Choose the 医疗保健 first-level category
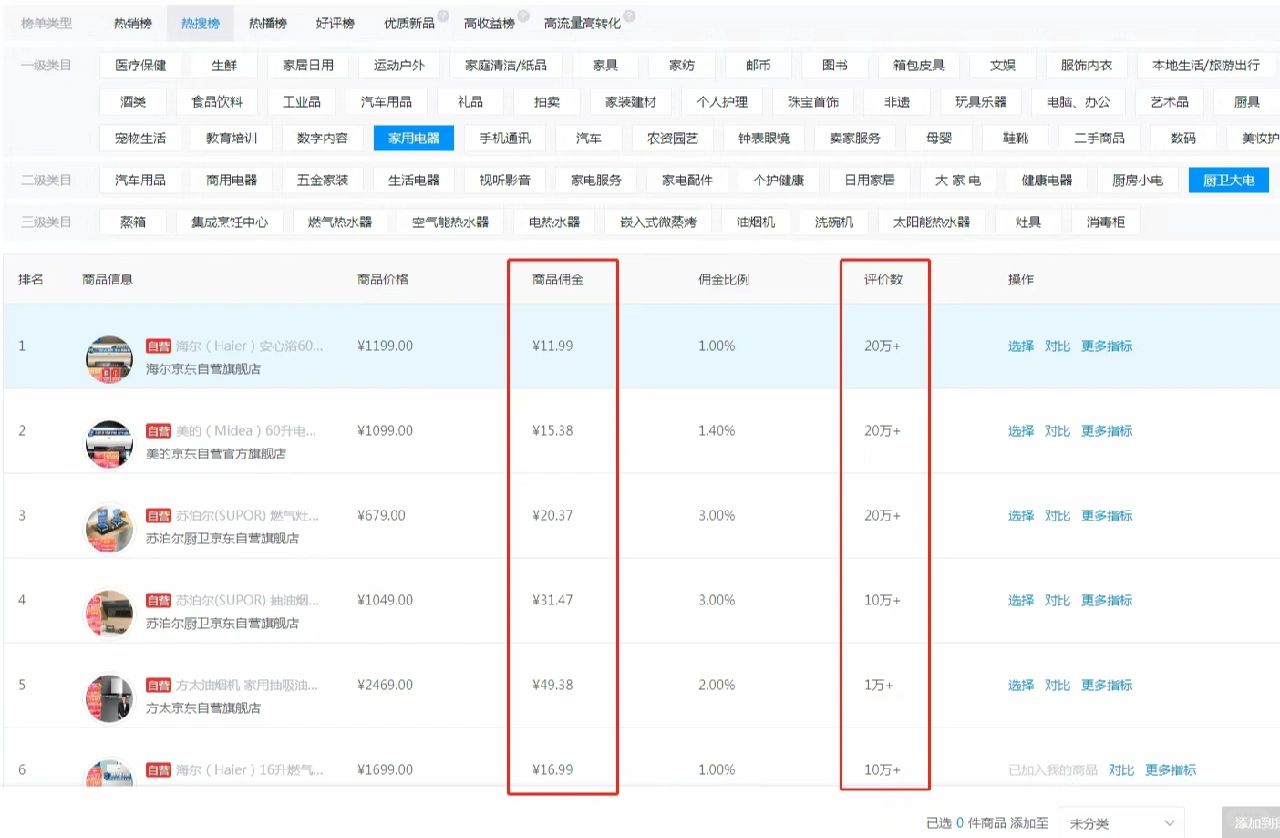Viewport: 1280px width, 838px height. tap(141, 65)
